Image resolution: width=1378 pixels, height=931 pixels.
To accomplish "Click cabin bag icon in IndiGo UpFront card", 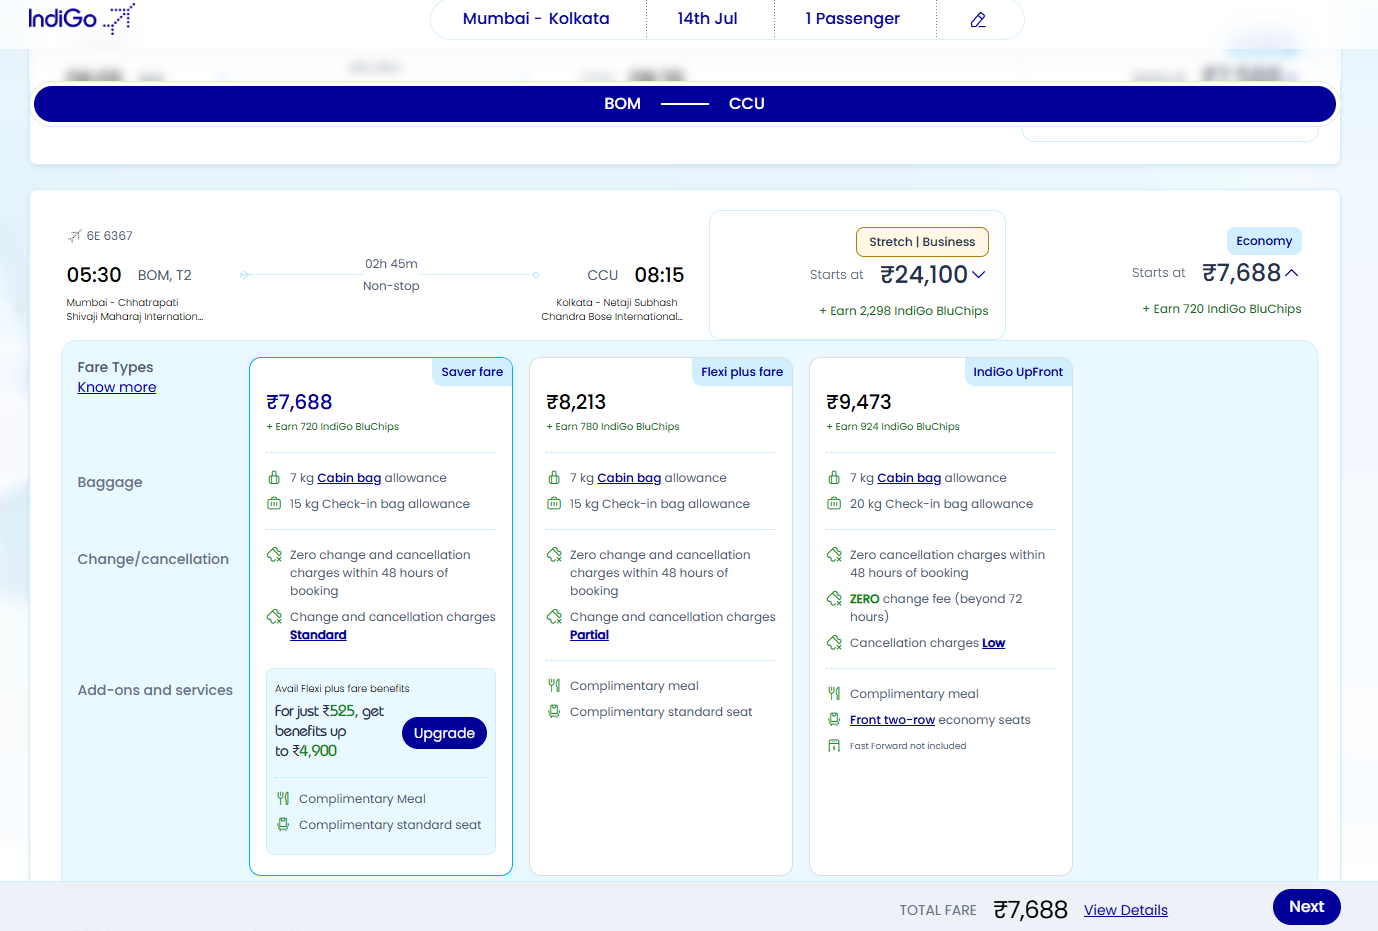I will click(834, 478).
